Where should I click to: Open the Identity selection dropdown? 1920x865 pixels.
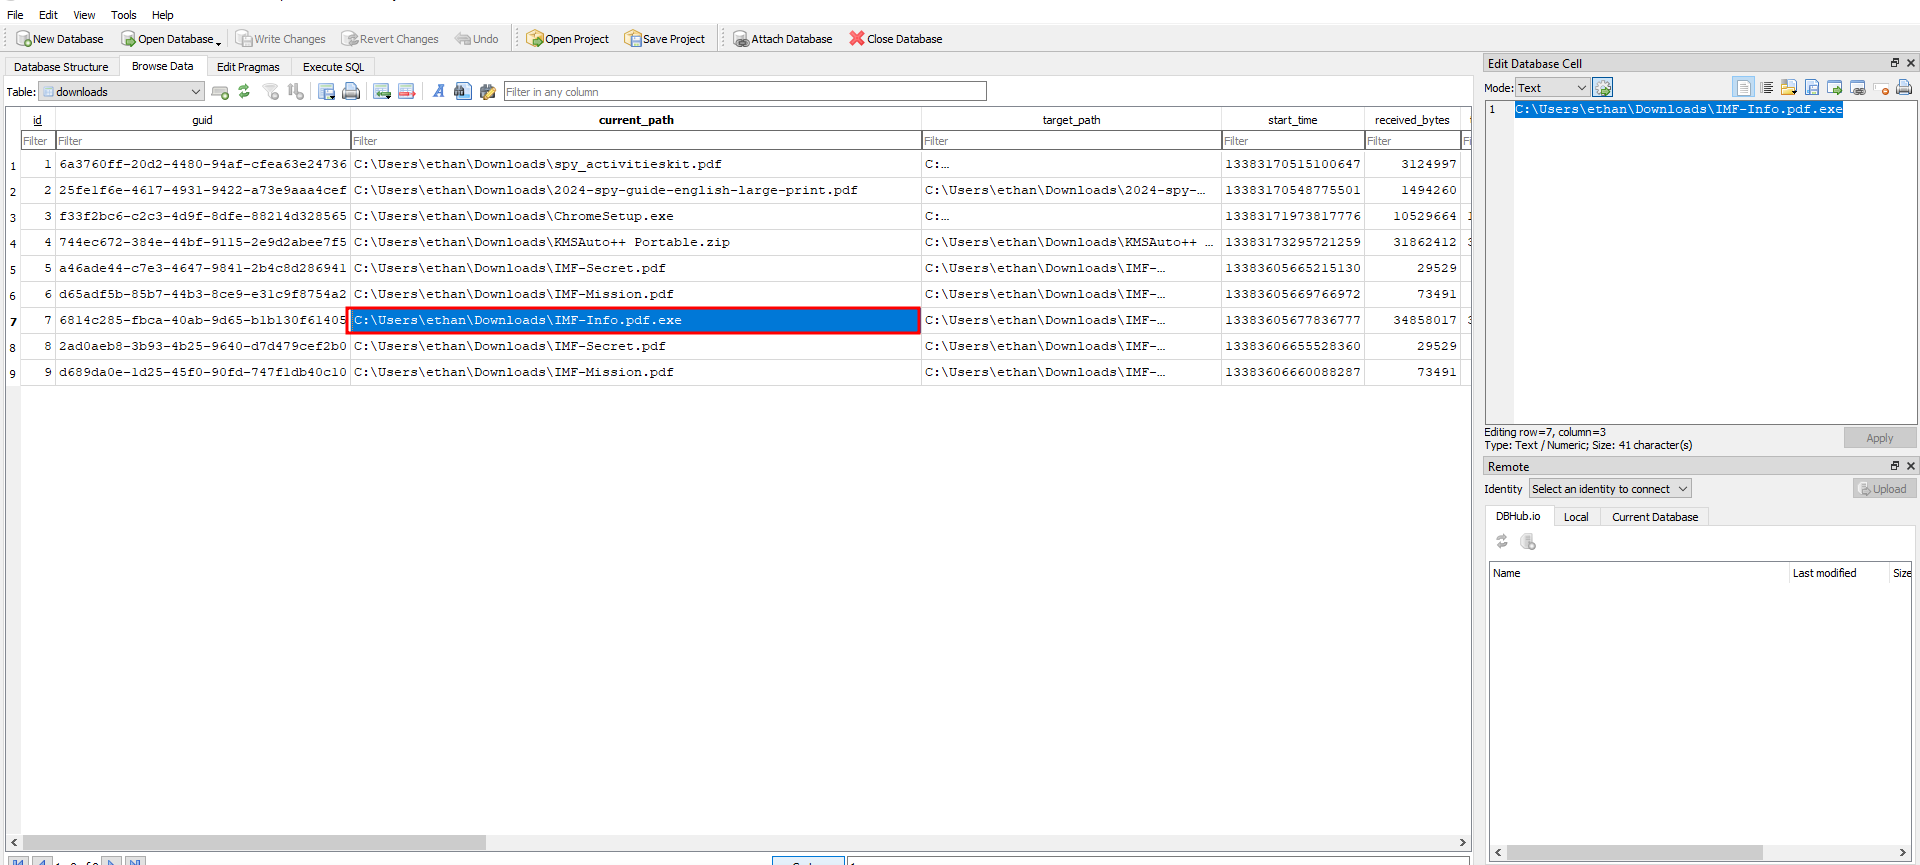tap(1609, 489)
